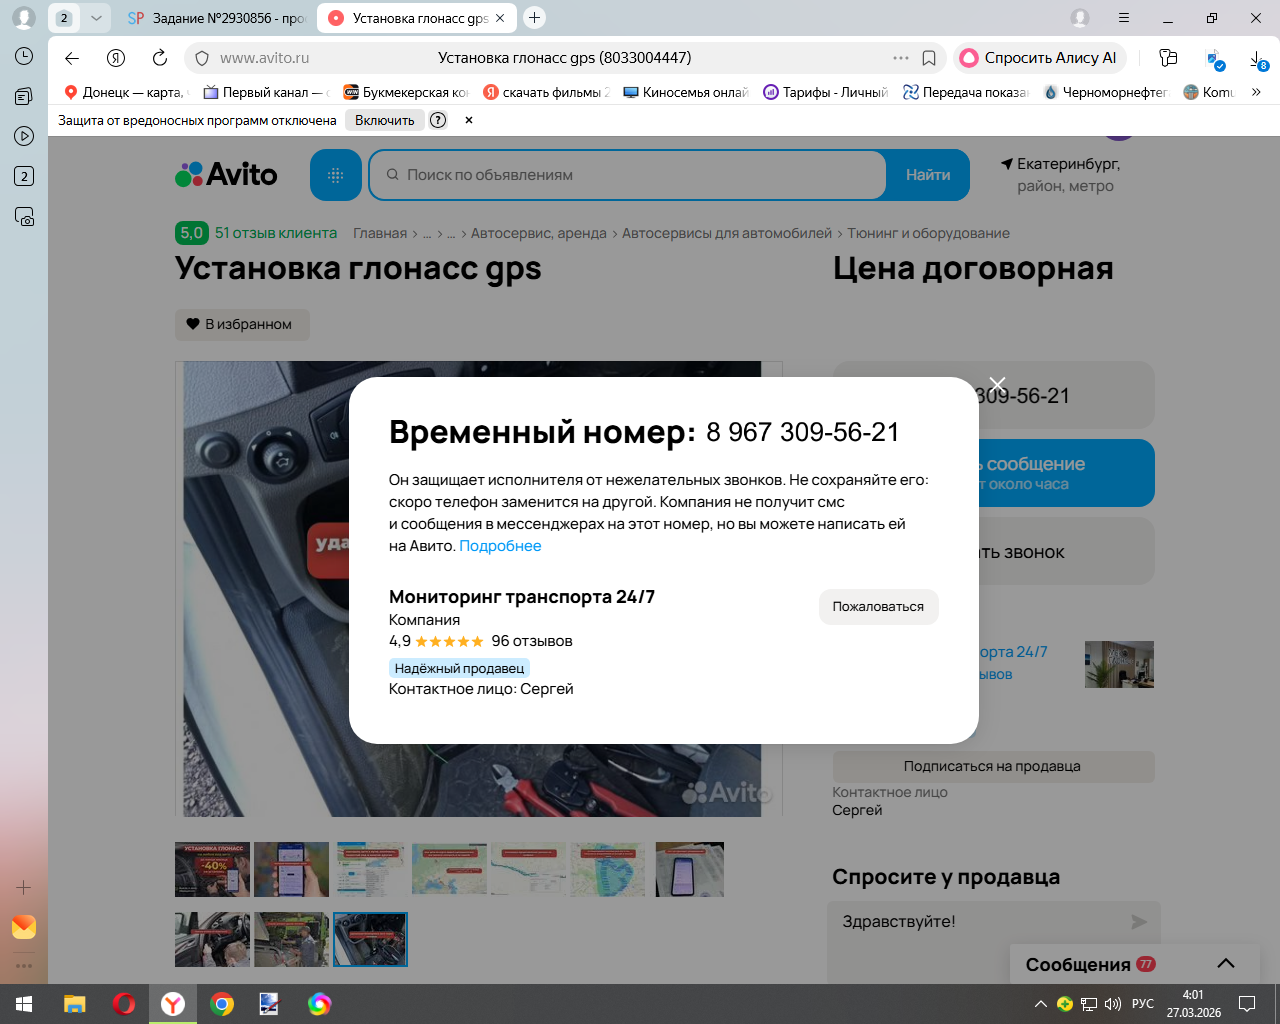Go back with browser back arrow
1280x1024 pixels.
tap(72, 58)
